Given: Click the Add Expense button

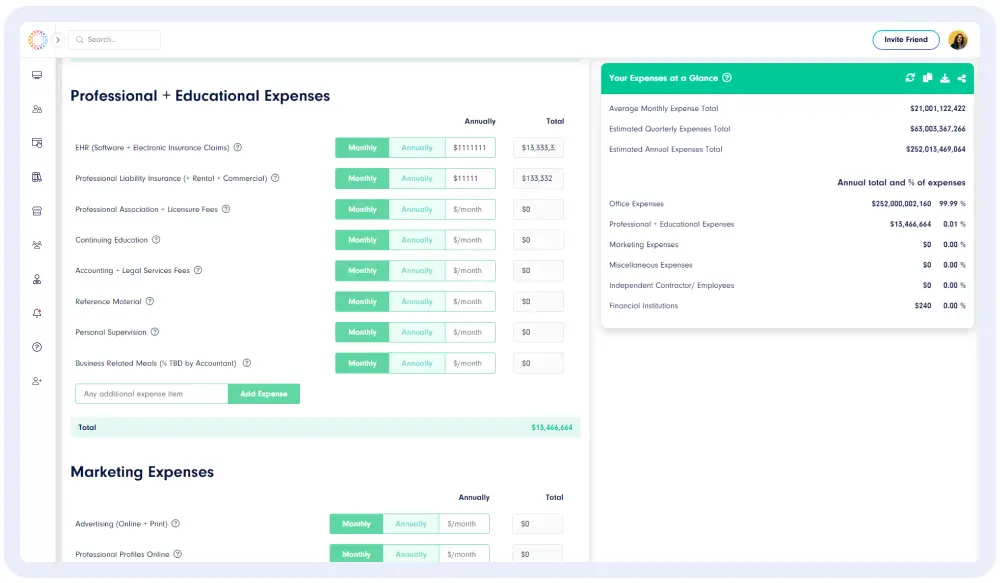Looking at the screenshot, I should click(x=264, y=394).
